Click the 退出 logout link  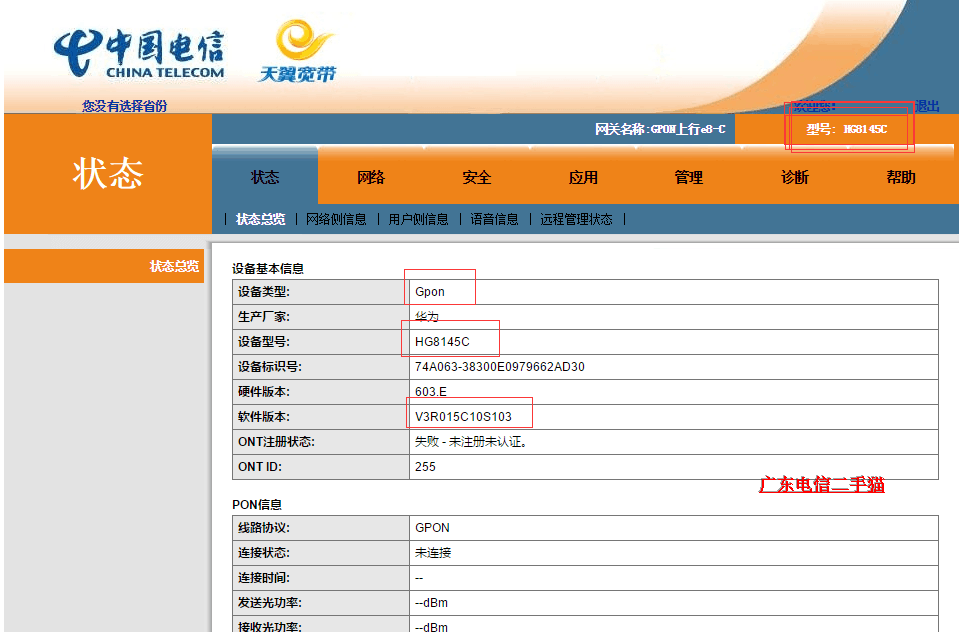(x=927, y=106)
